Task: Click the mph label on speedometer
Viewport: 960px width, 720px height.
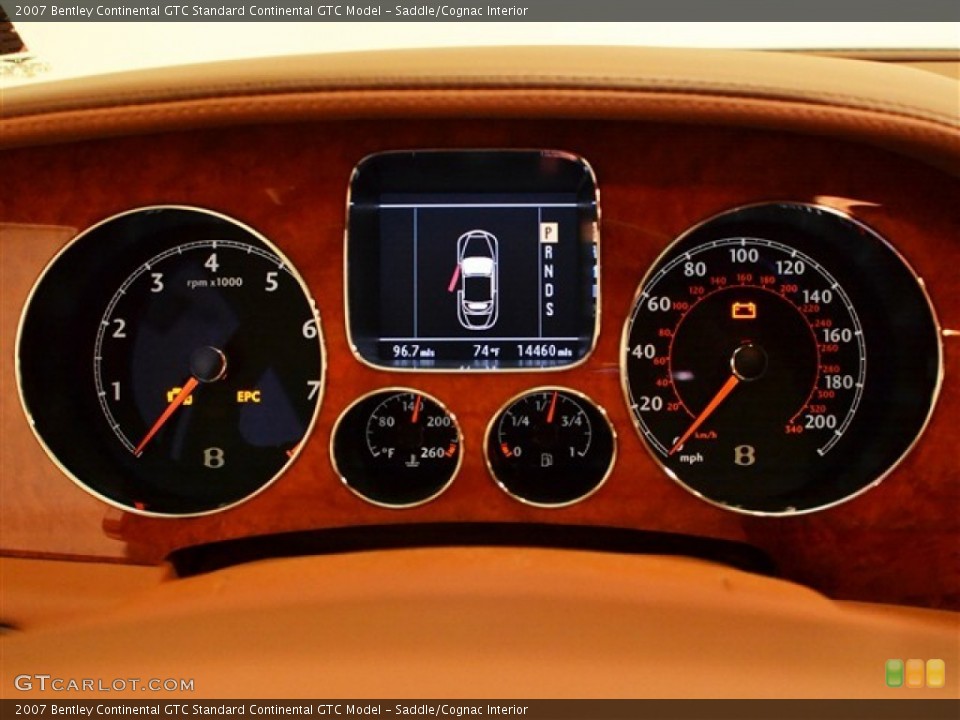Action: [x=691, y=458]
